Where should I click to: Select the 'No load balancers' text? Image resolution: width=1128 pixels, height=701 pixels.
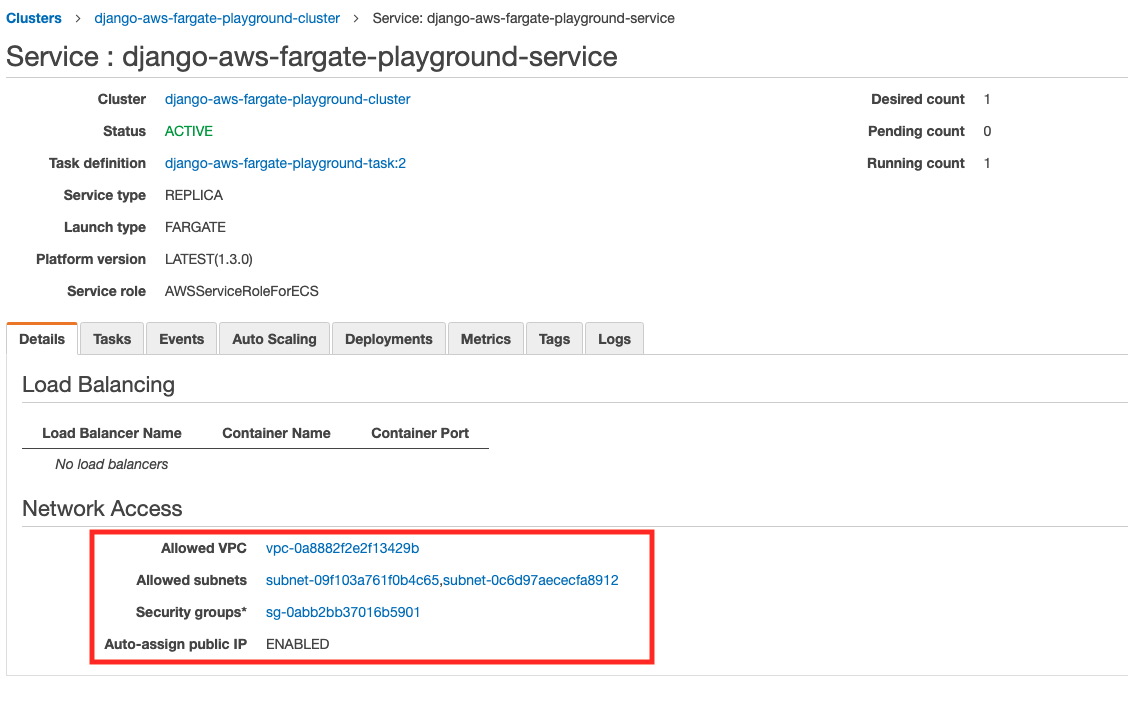coord(112,464)
